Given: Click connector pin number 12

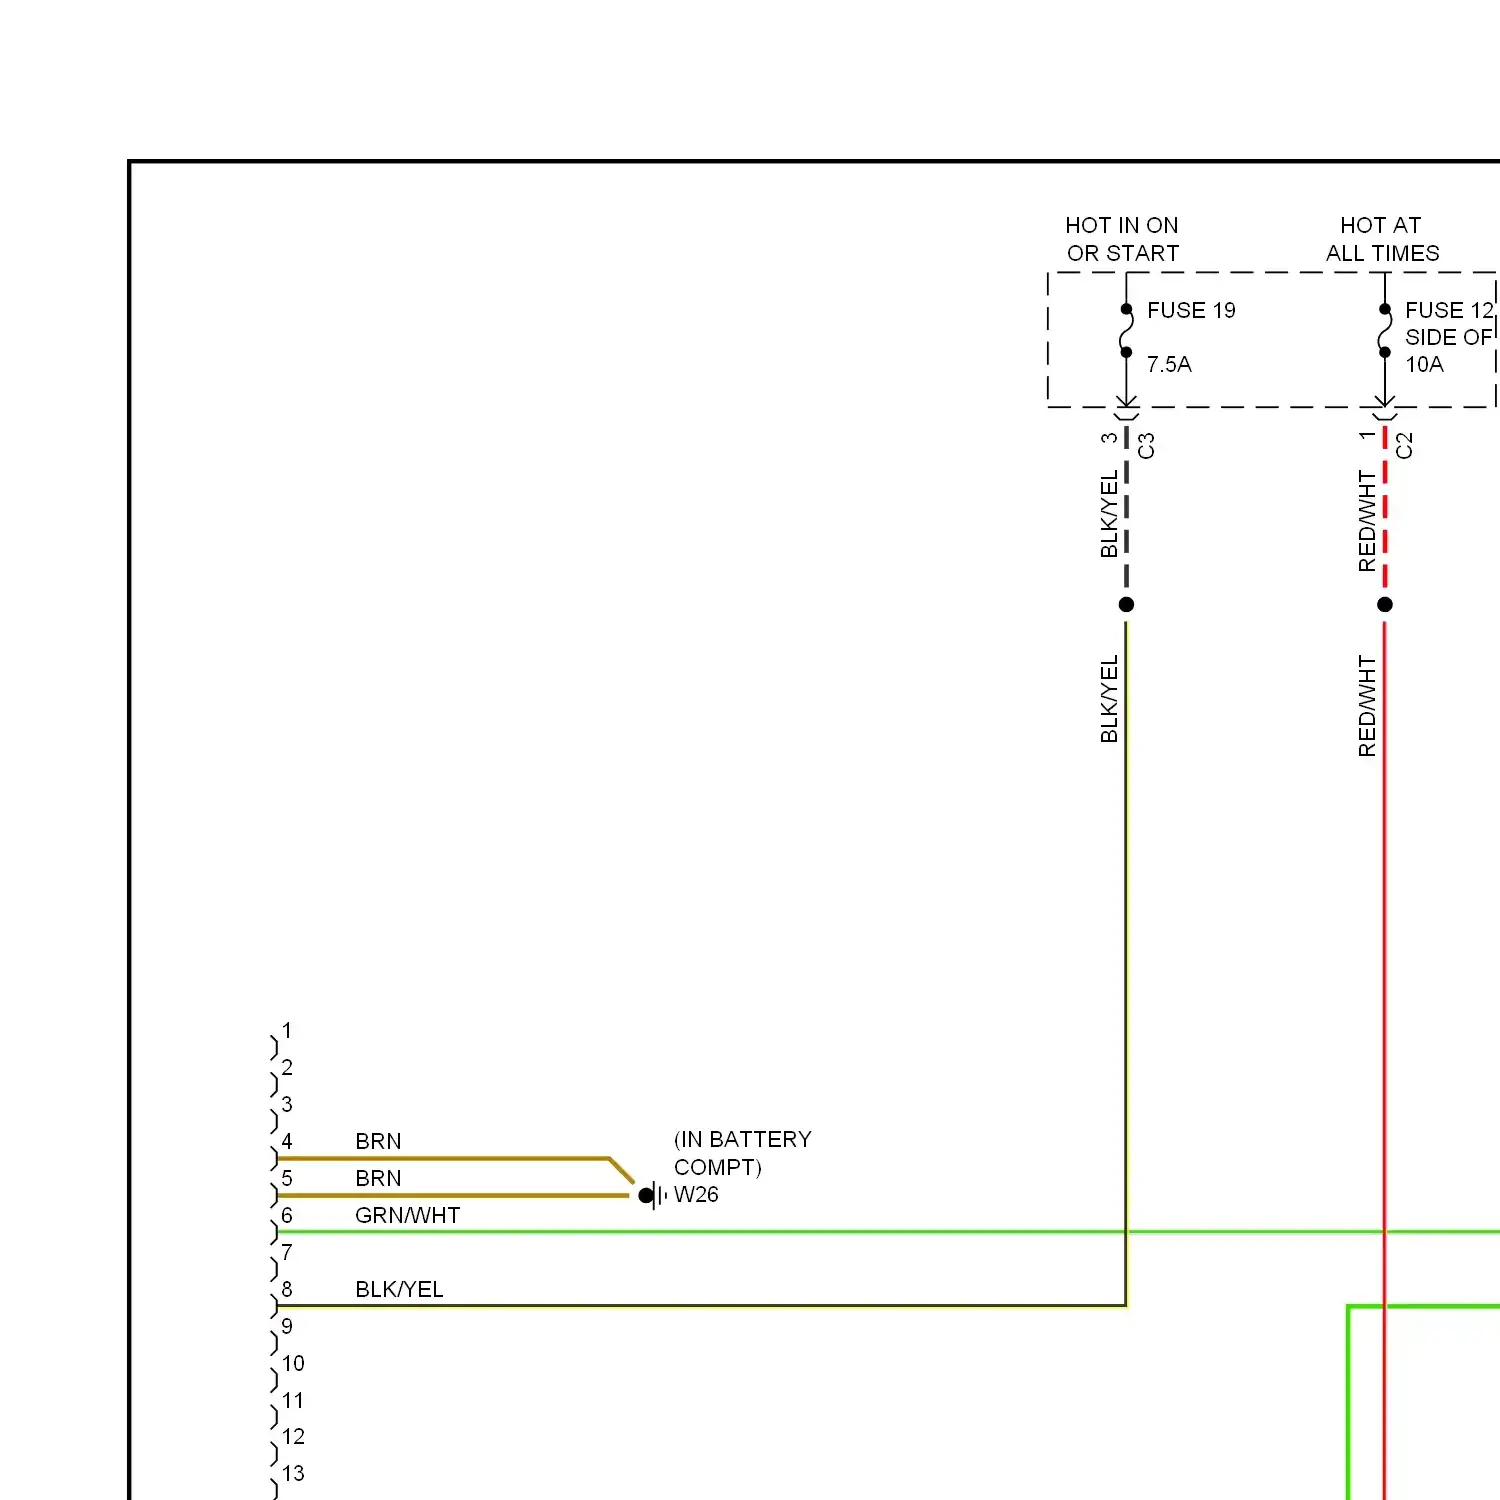Looking at the screenshot, I should point(293,1436).
